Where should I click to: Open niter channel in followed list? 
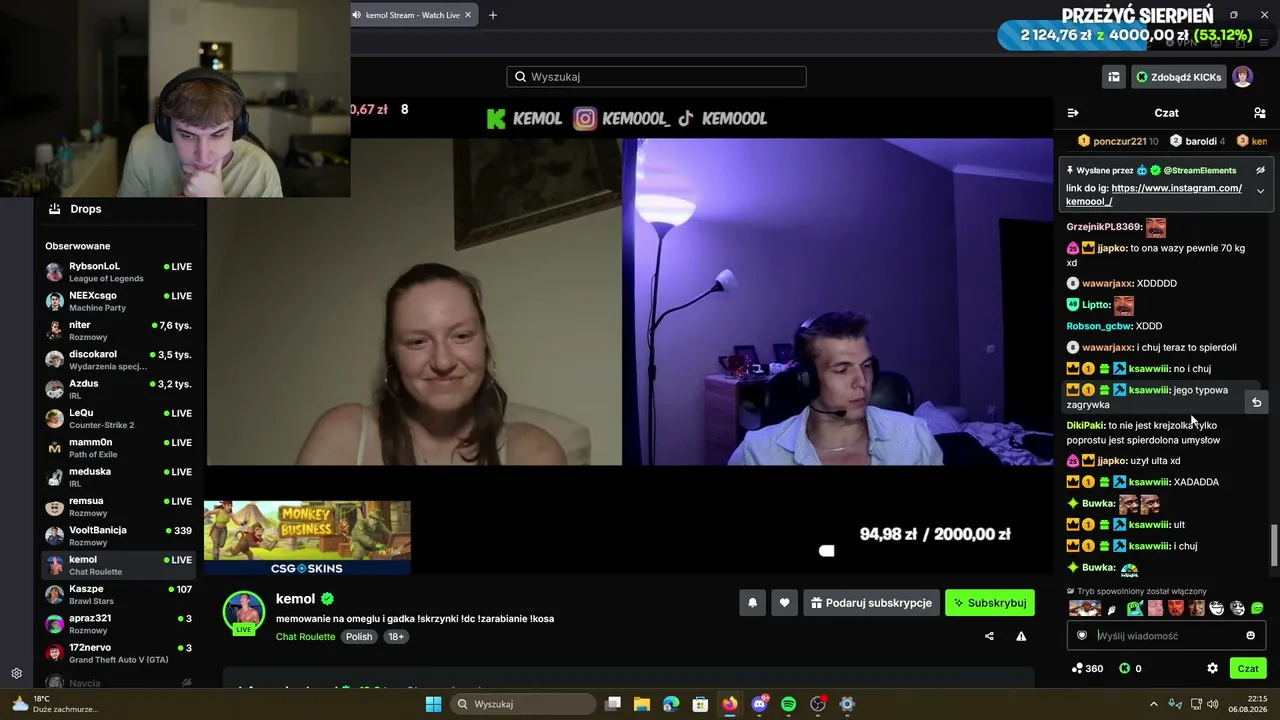point(118,330)
